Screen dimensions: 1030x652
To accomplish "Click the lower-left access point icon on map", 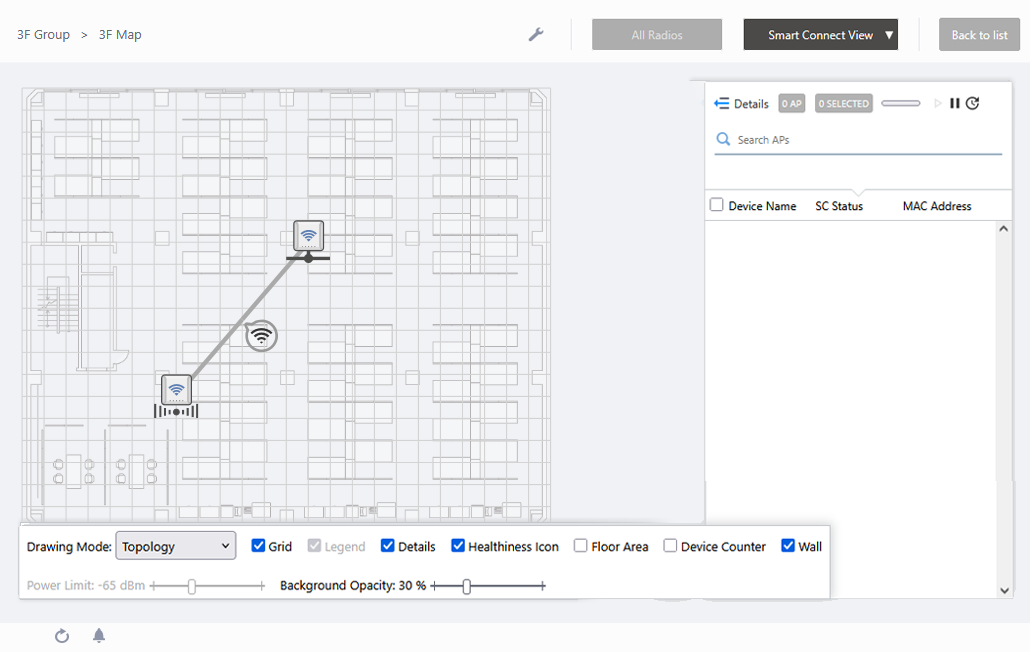I will click(176, 390).
